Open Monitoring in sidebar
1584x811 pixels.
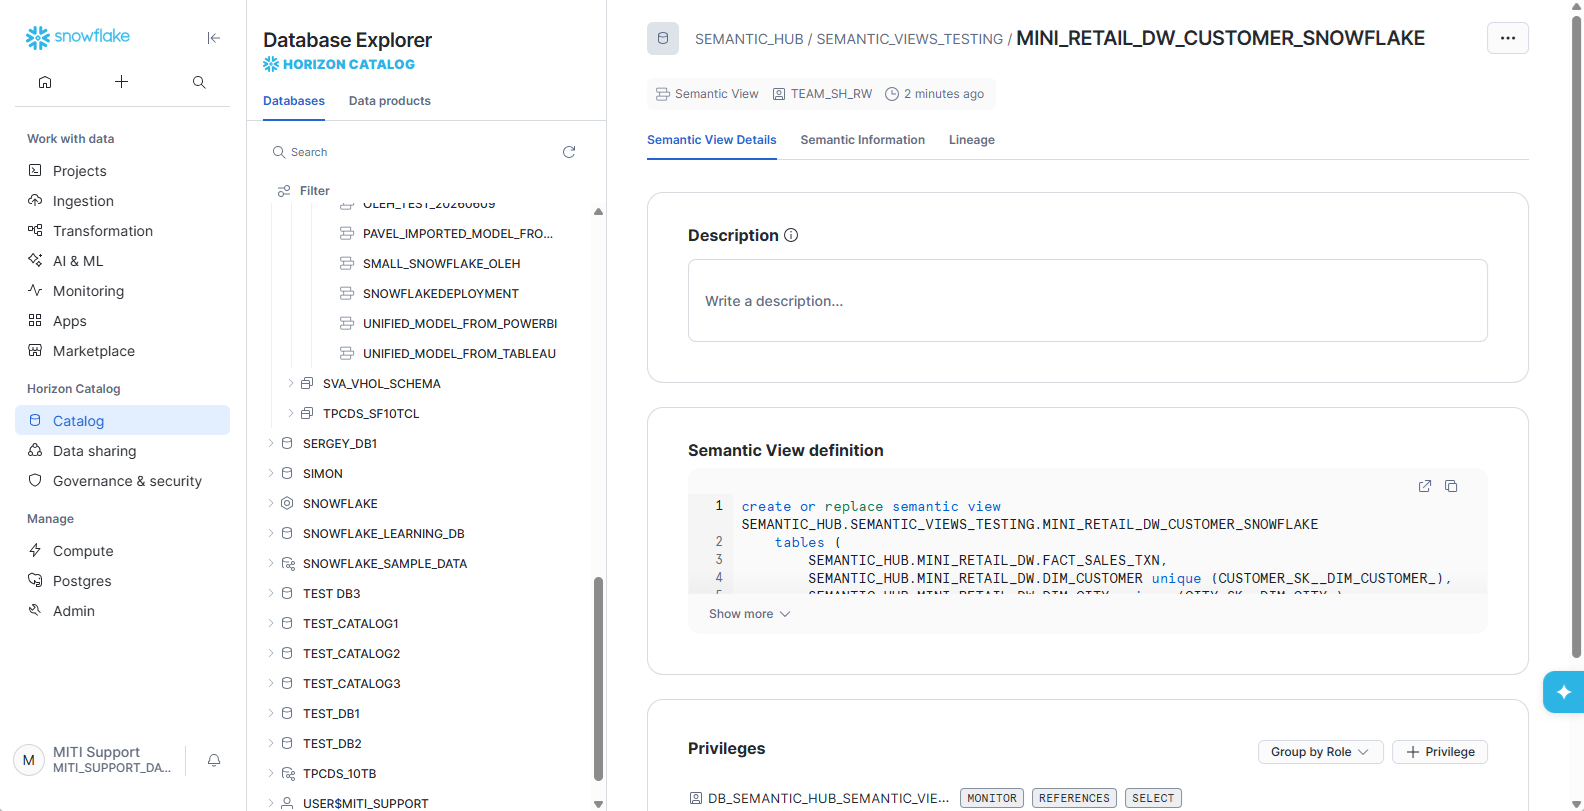point(122,291)
